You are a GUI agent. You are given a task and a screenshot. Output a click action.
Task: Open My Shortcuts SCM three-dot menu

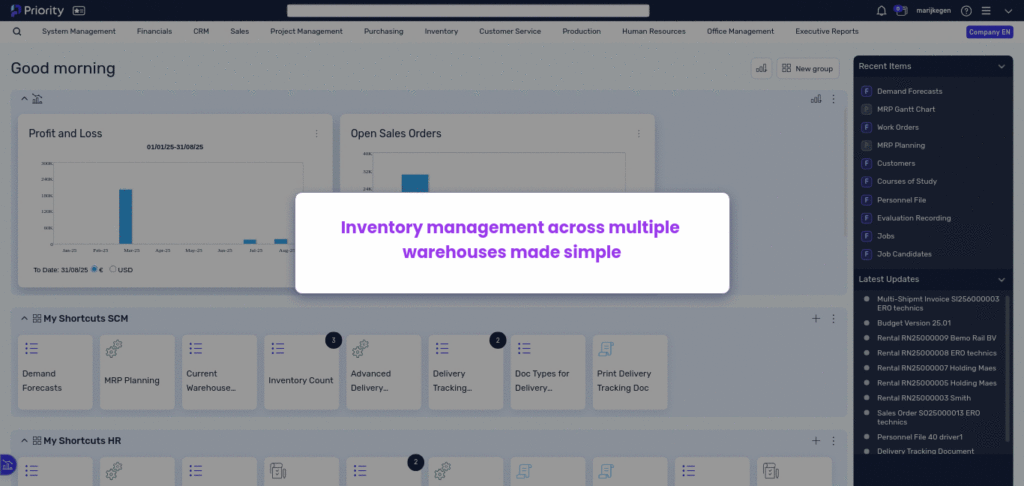click(833, 319)
